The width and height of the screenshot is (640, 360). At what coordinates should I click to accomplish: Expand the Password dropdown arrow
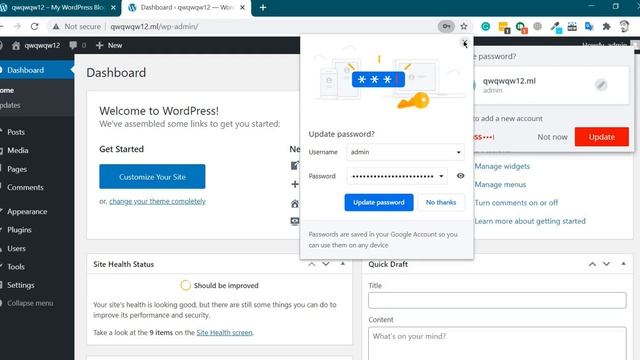441,176
